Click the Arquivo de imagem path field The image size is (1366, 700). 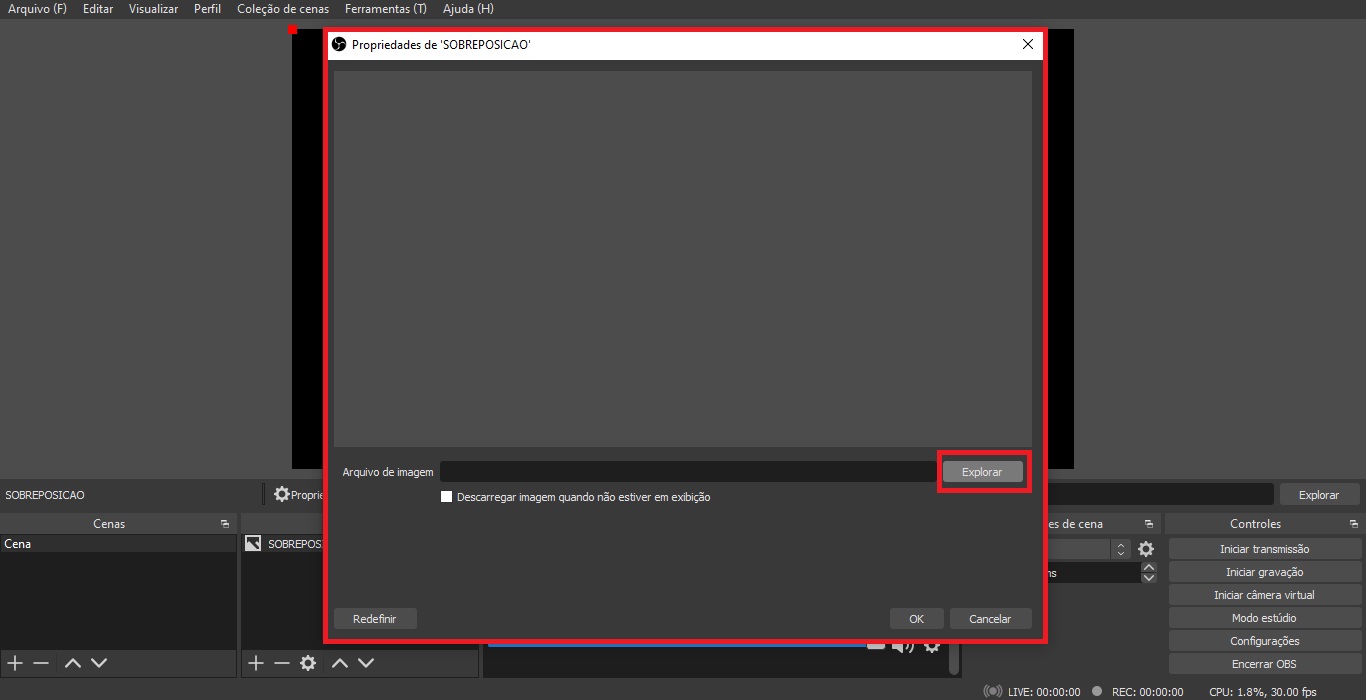pyautogui.click(x=688, y=472)
